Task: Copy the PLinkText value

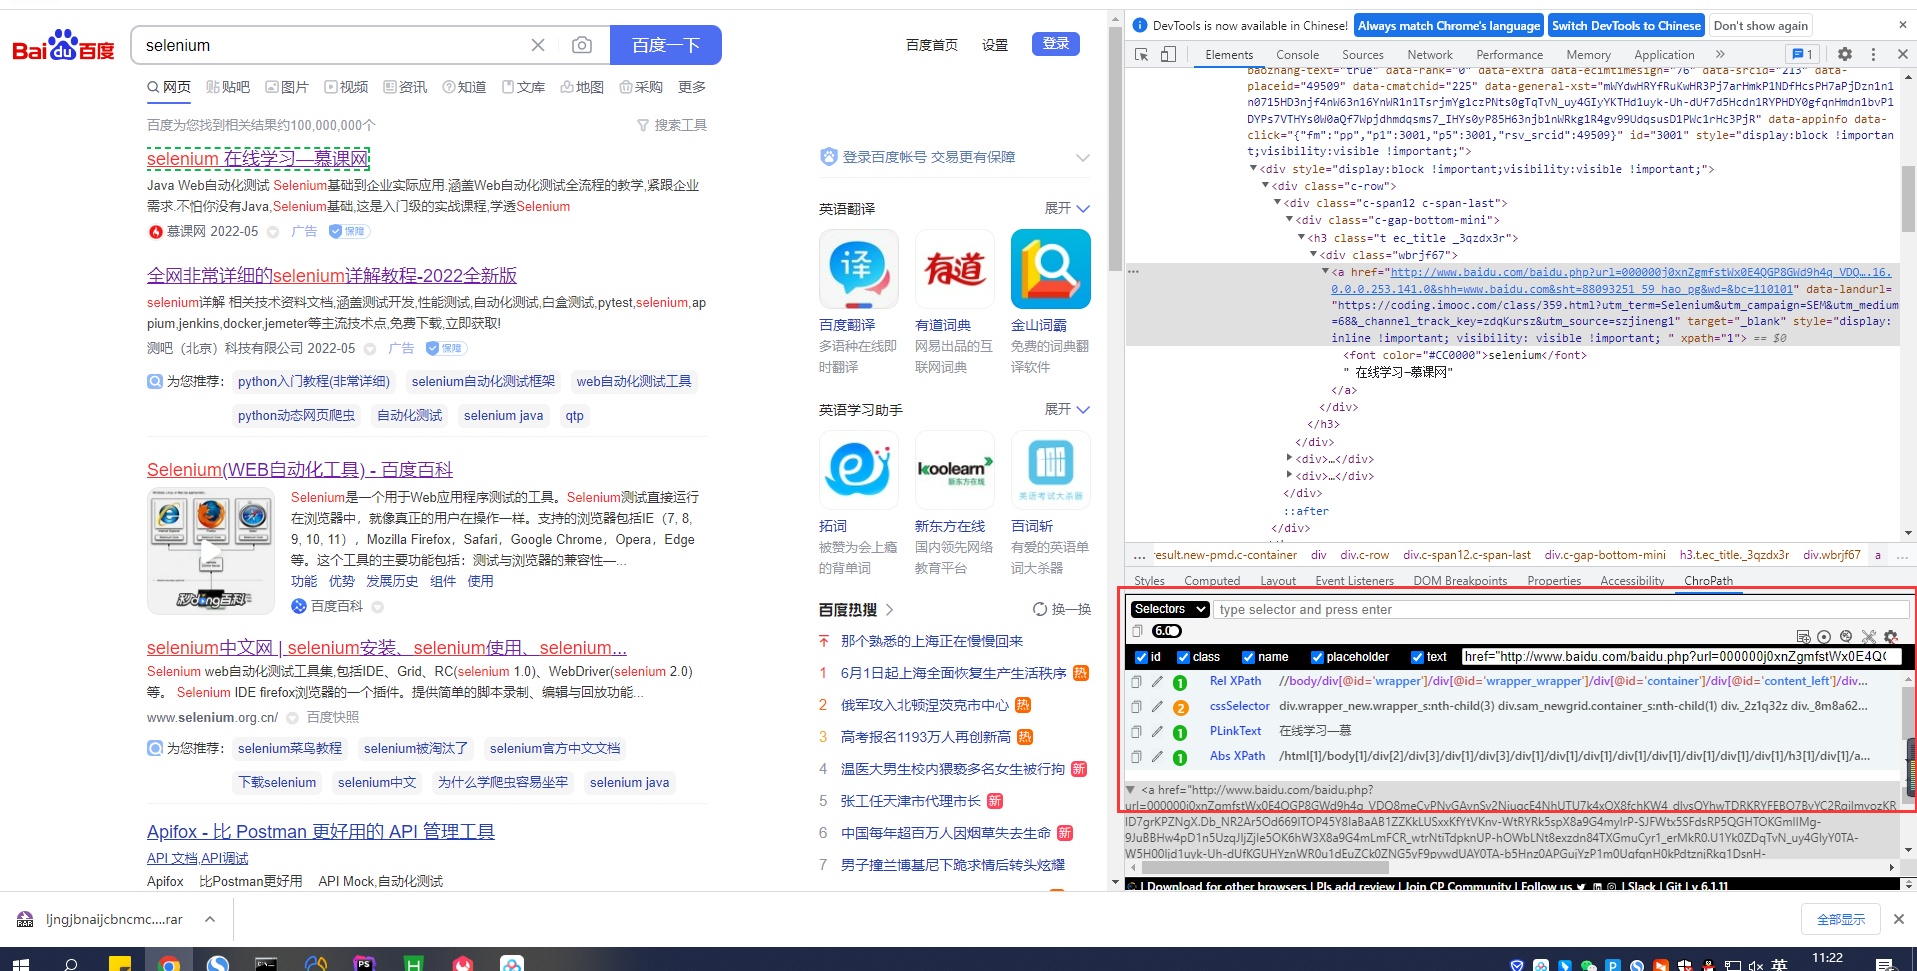Action: click(1137, 731)
